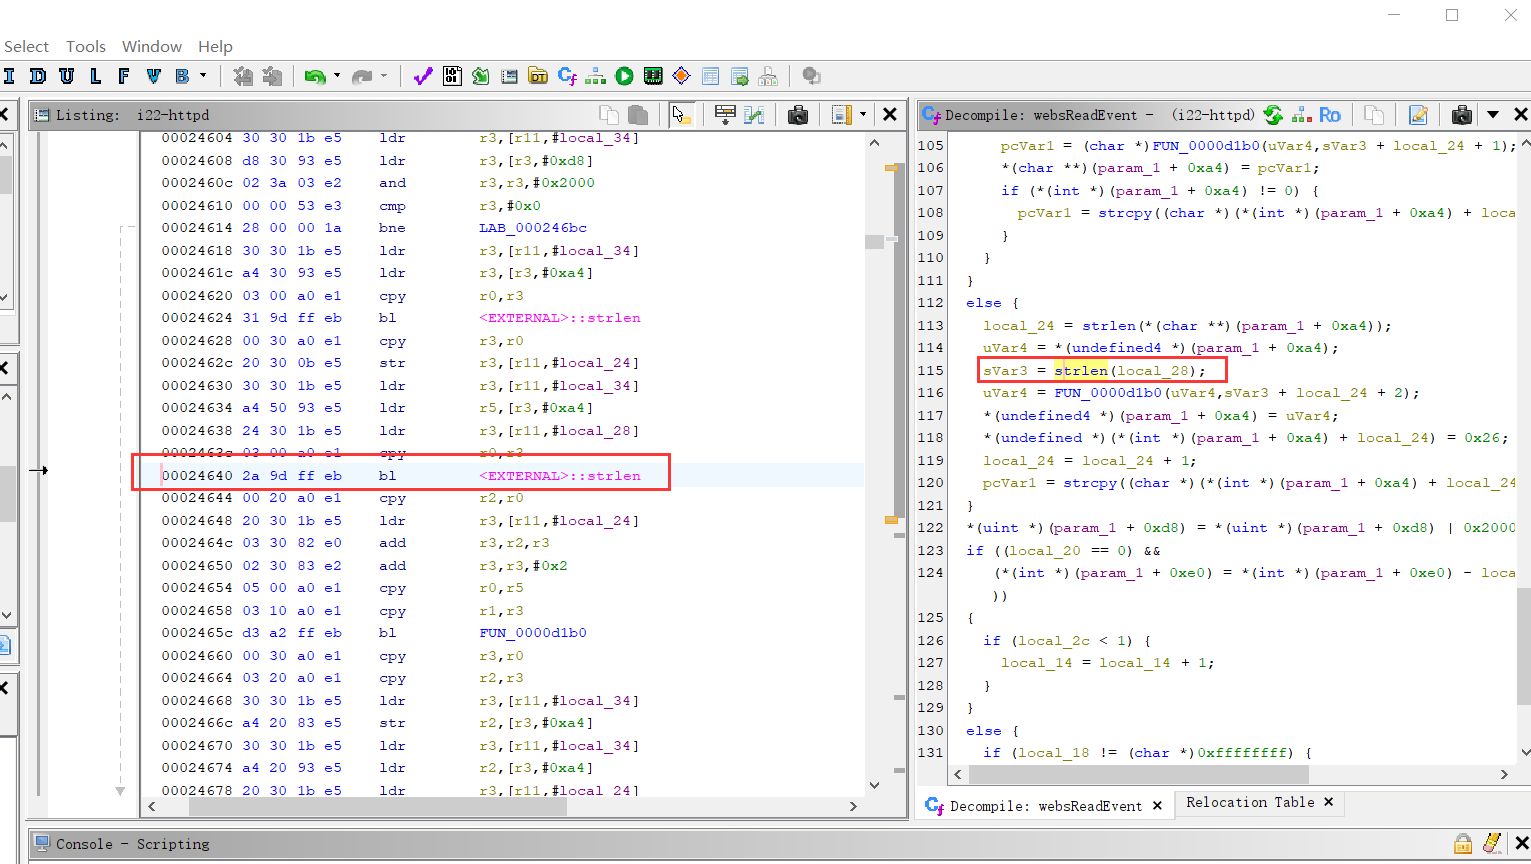This screenshot has width=1531, height=864.
Task: Click the green play Script Manager icon
Action: [624, 76]
